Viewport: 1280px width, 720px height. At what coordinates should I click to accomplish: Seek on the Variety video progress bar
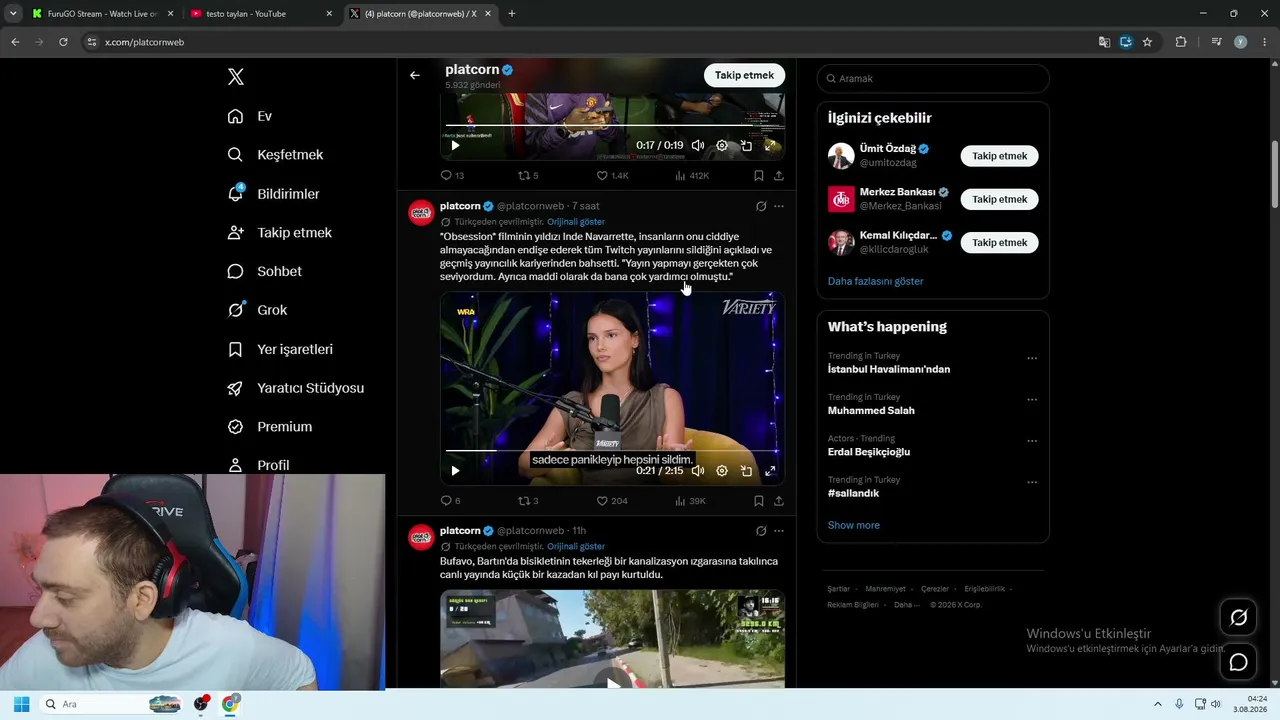pyautogui.click(x=612, y=451)
